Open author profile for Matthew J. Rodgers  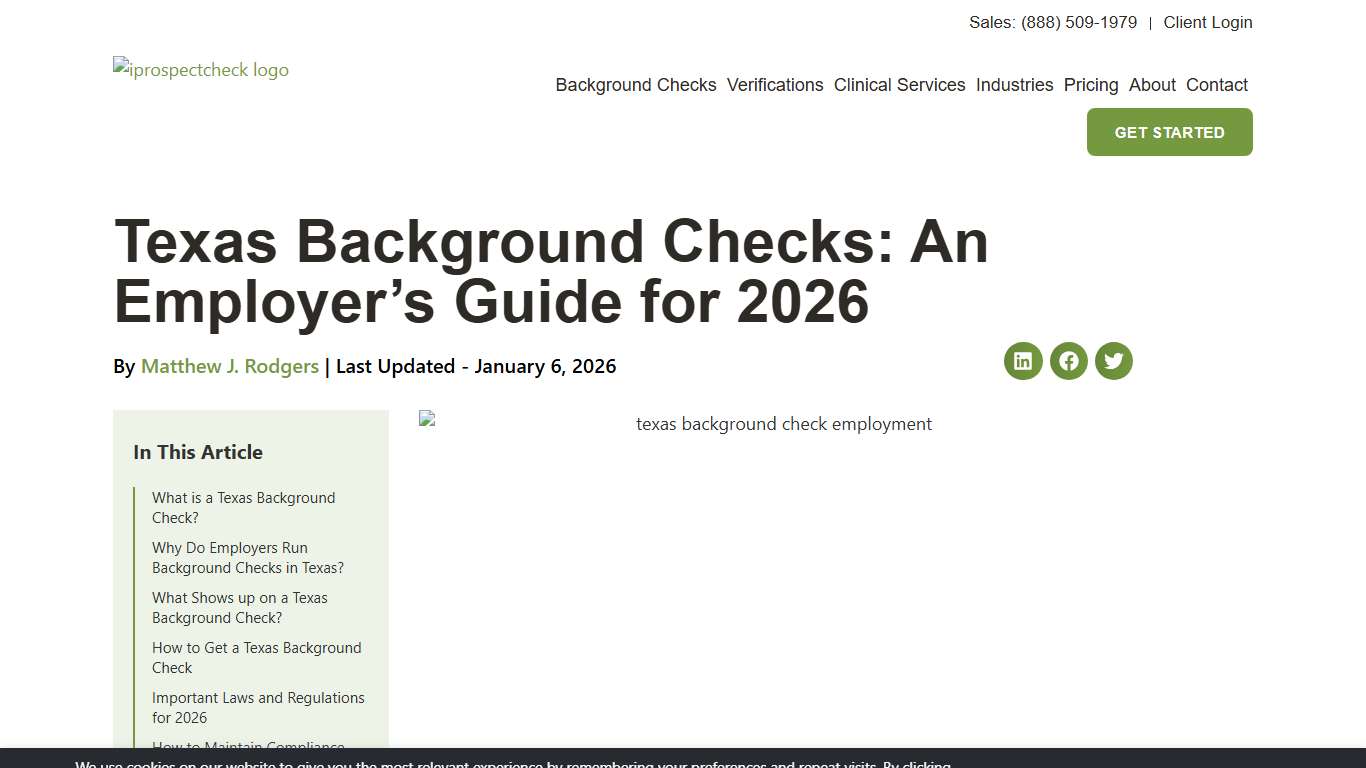pos(229,366)
